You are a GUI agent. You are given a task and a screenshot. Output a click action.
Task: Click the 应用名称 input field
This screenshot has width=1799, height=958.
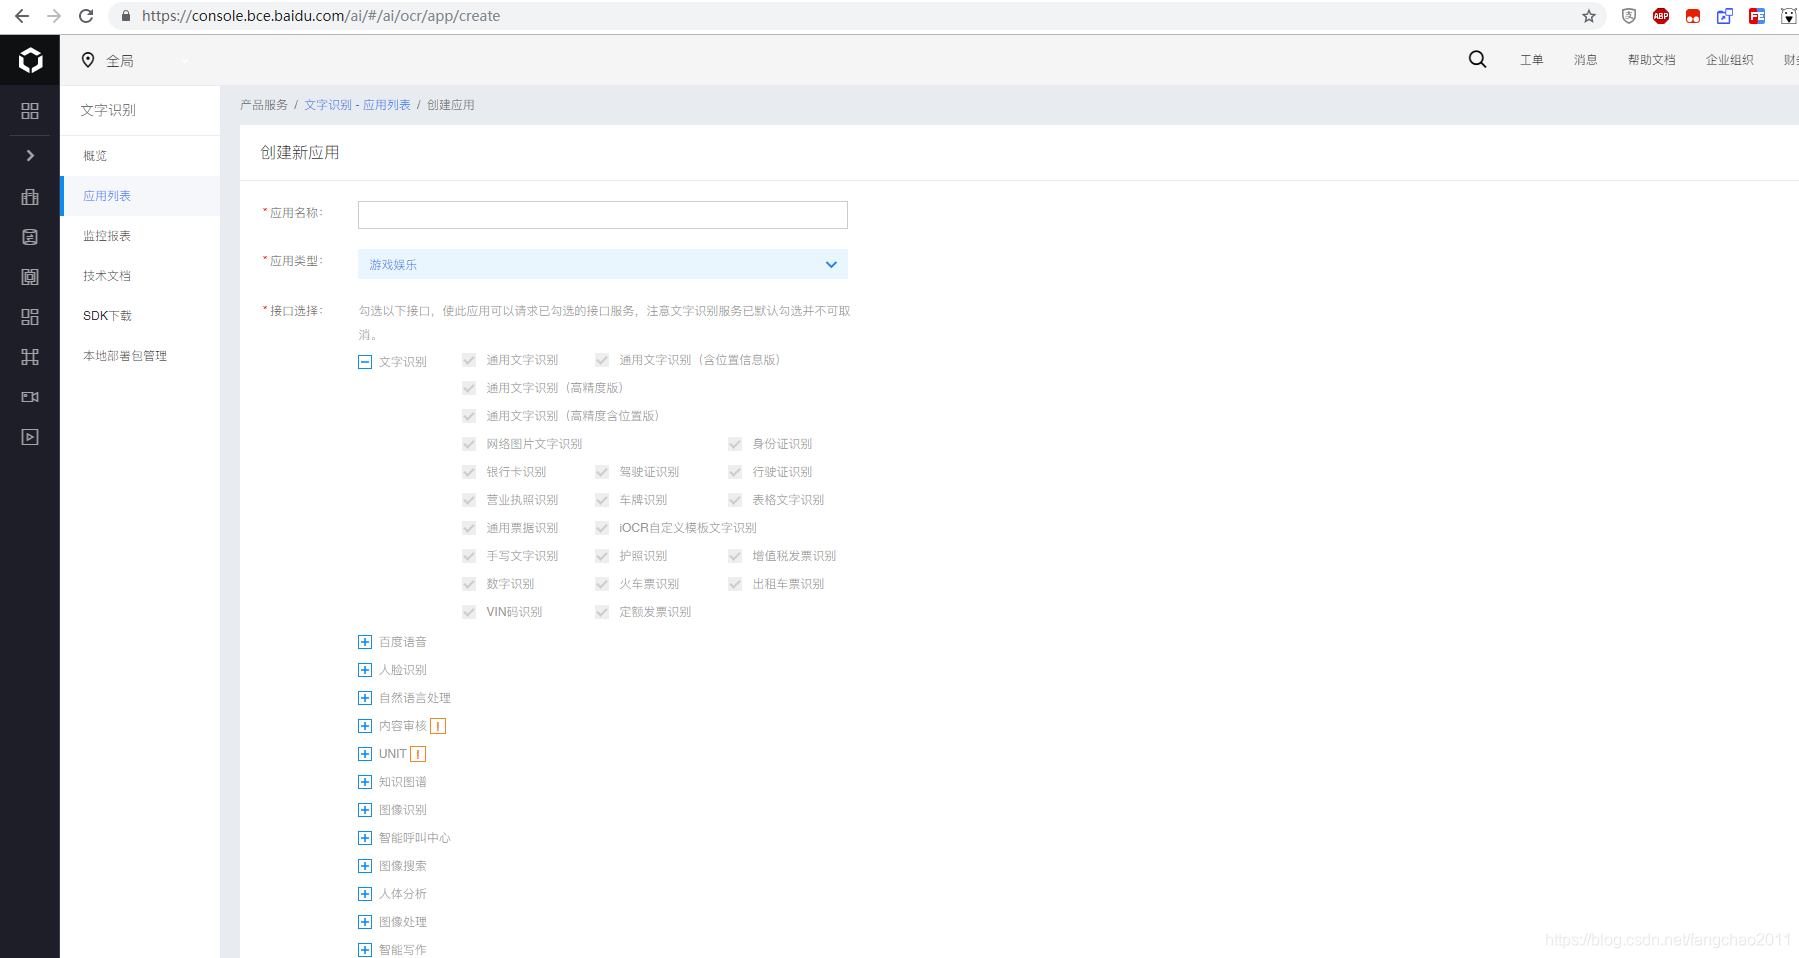[x=603, y=215]
